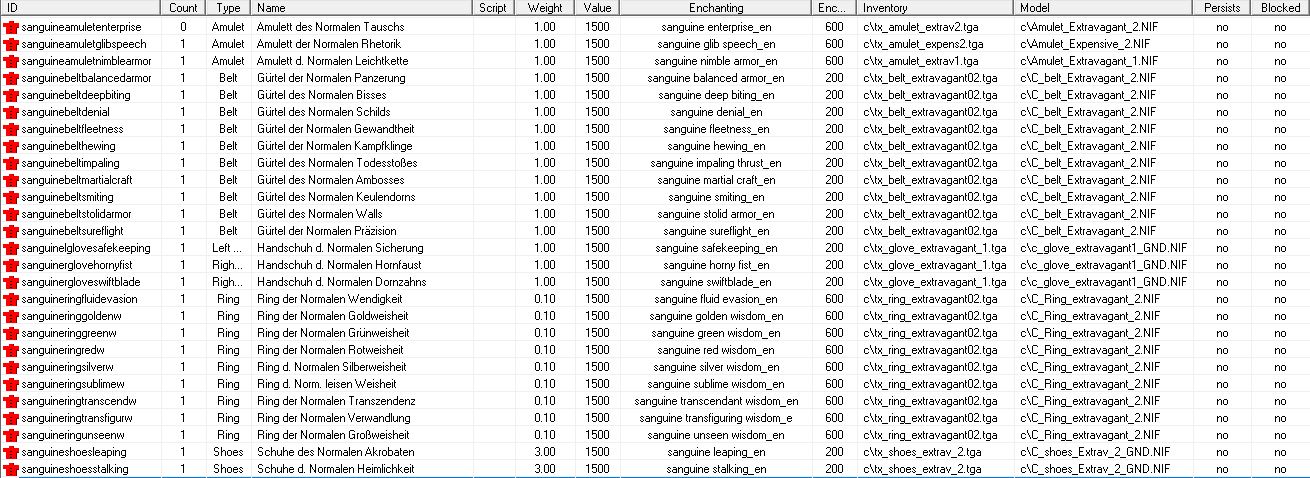Click the Type column header
Screen dimensions: 1310x478
tap(230, 8)
